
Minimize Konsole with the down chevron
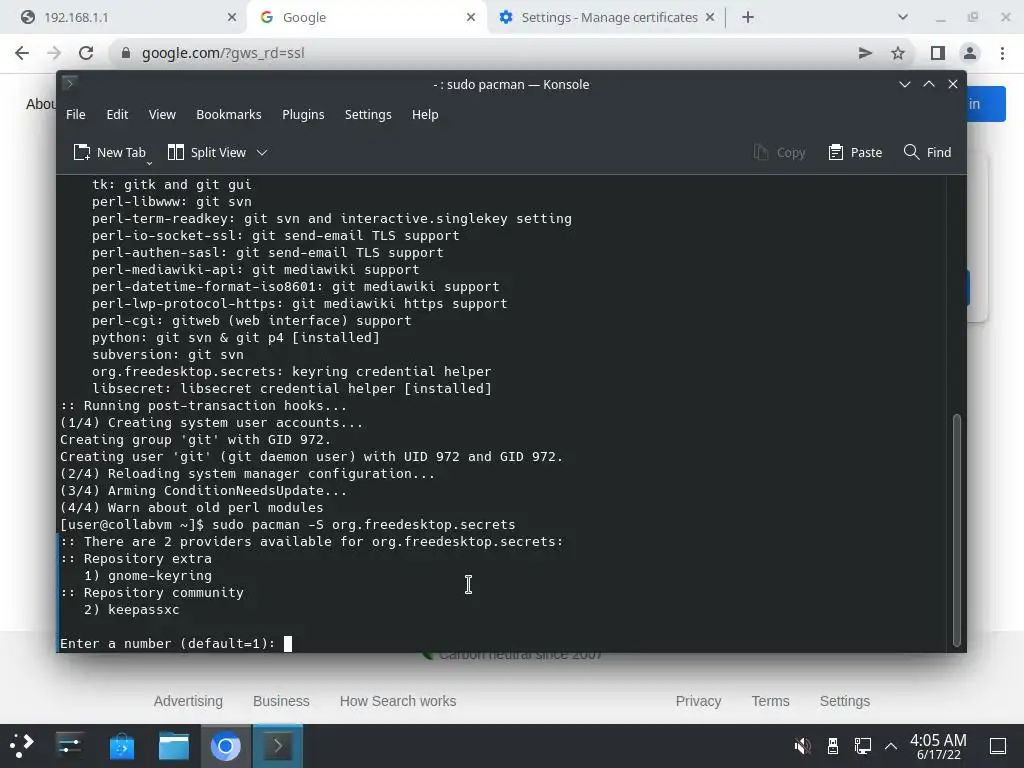[x=904, y=84]
